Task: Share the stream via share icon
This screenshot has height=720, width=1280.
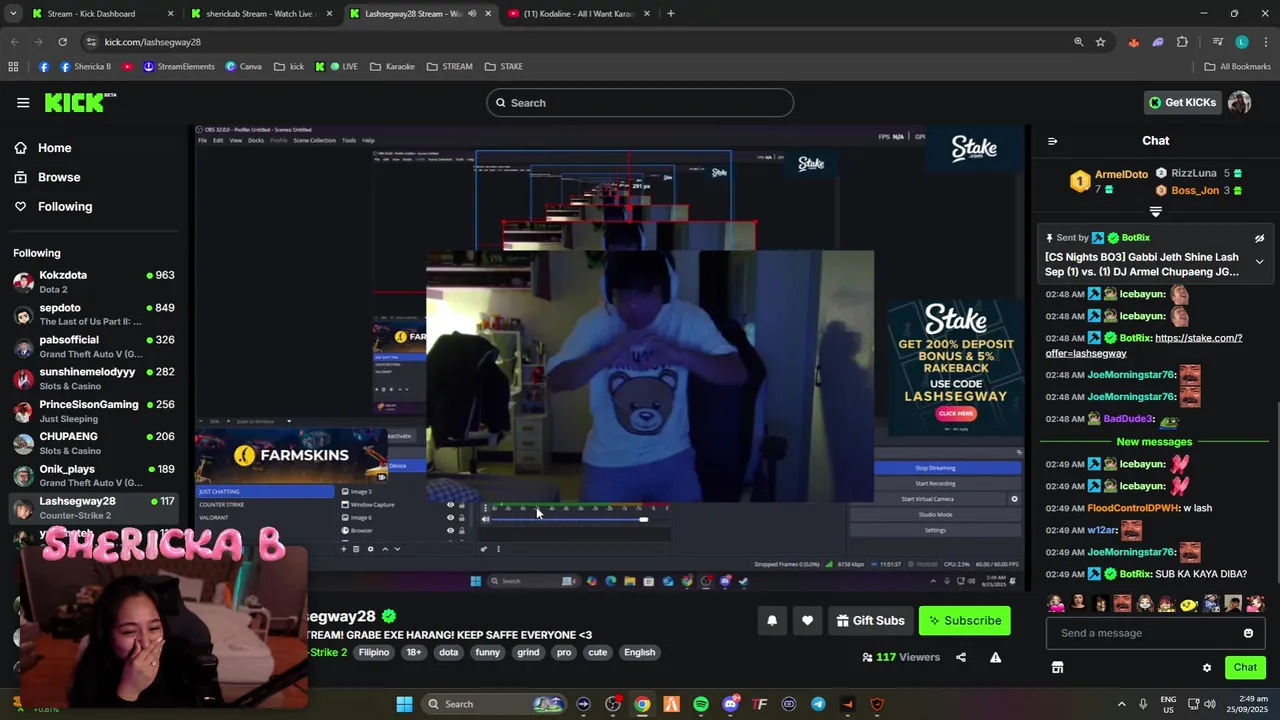Action: tap(961, 657)
